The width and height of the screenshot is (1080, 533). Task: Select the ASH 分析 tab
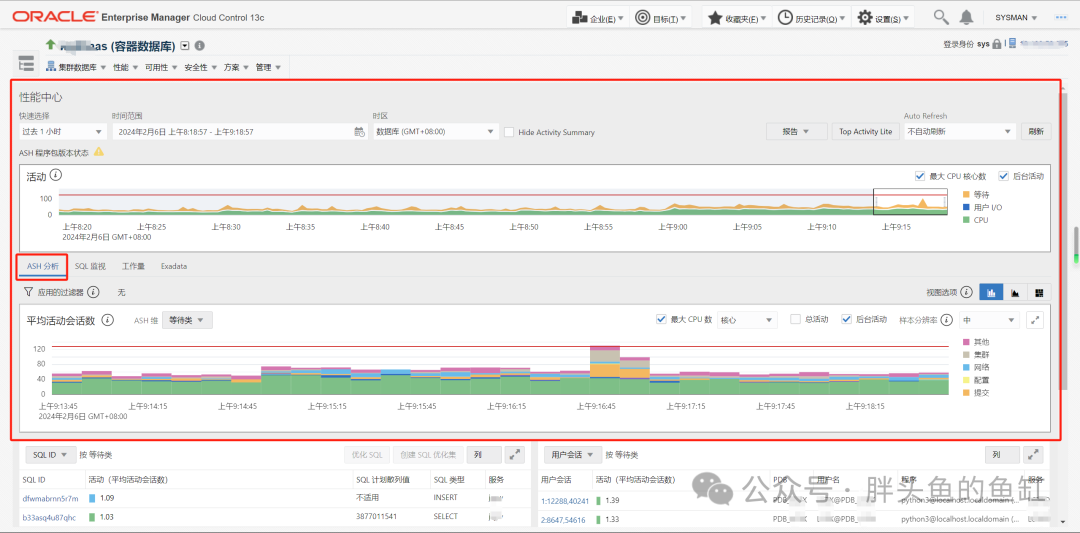click(x=42, y=266)
